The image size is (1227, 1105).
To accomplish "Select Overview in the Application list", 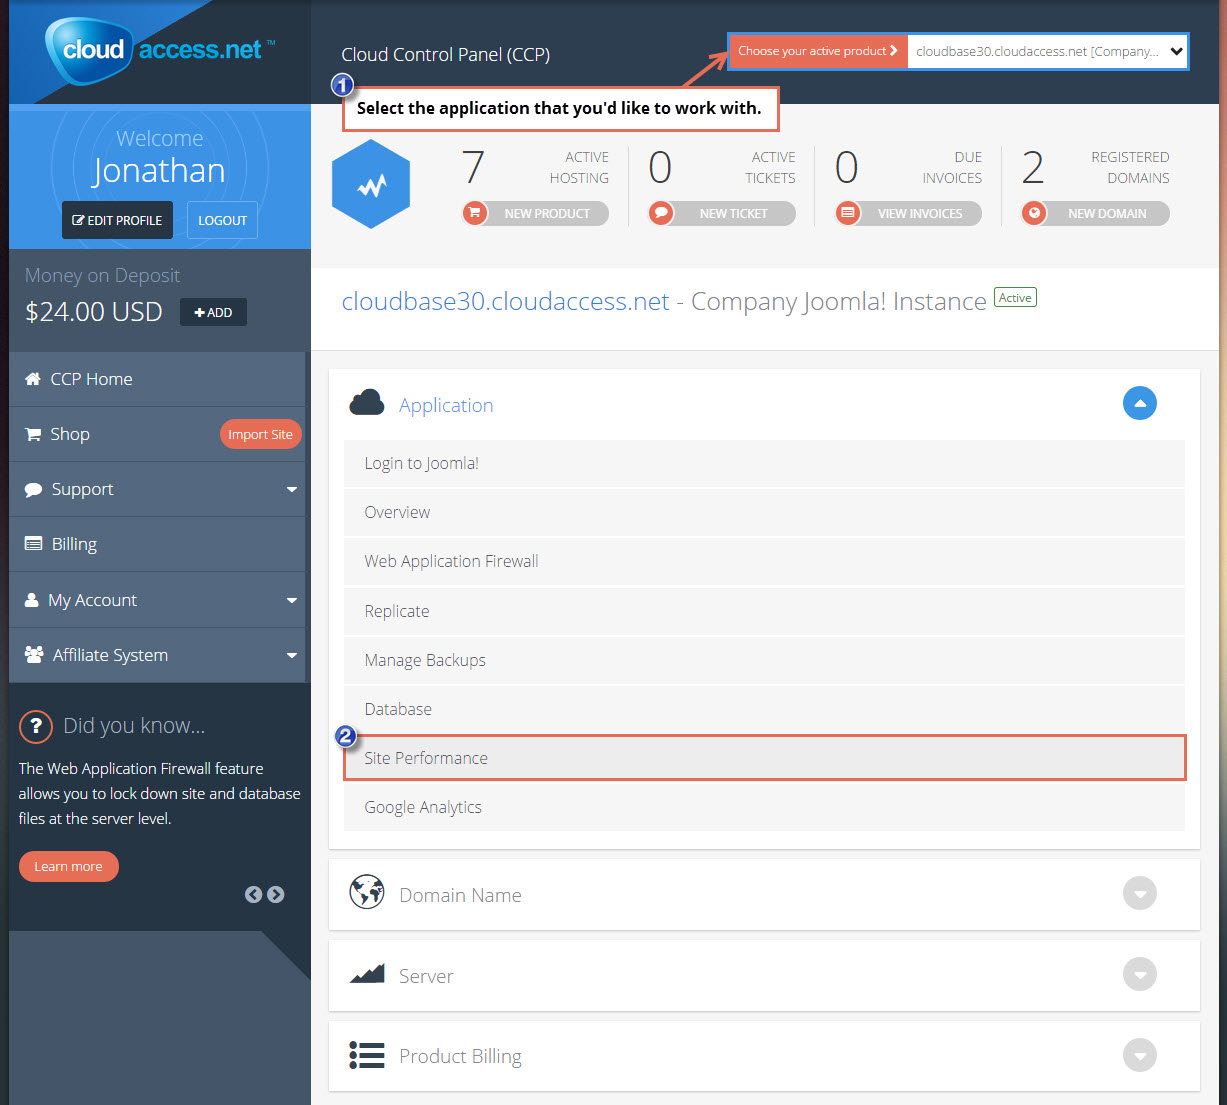I will point(764,512).
